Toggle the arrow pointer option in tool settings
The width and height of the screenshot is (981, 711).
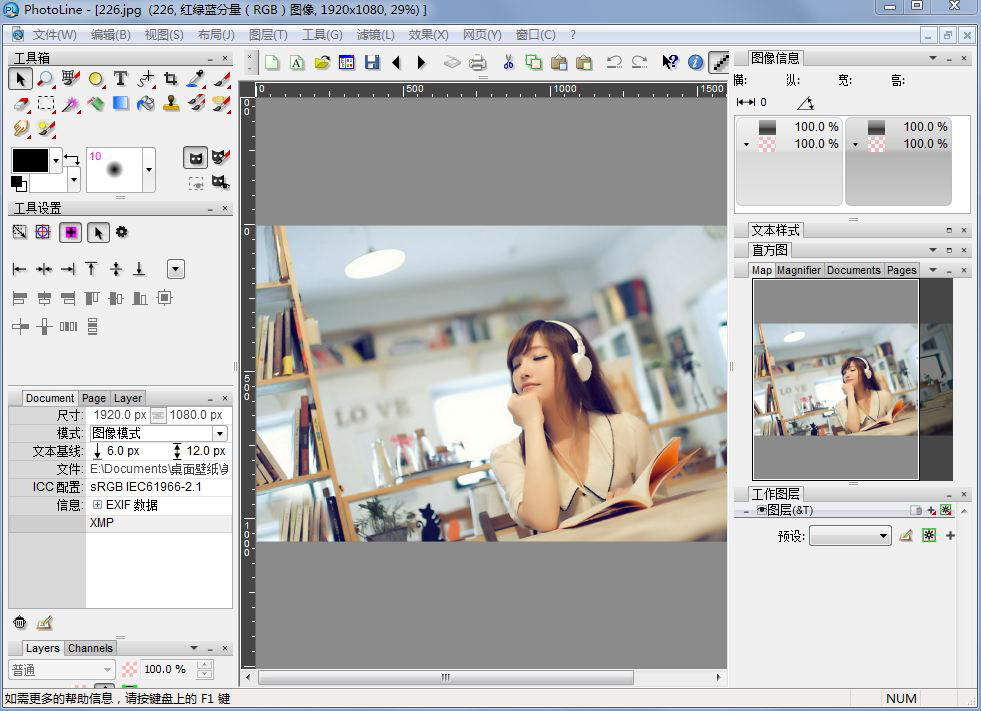tap(98, 232)
